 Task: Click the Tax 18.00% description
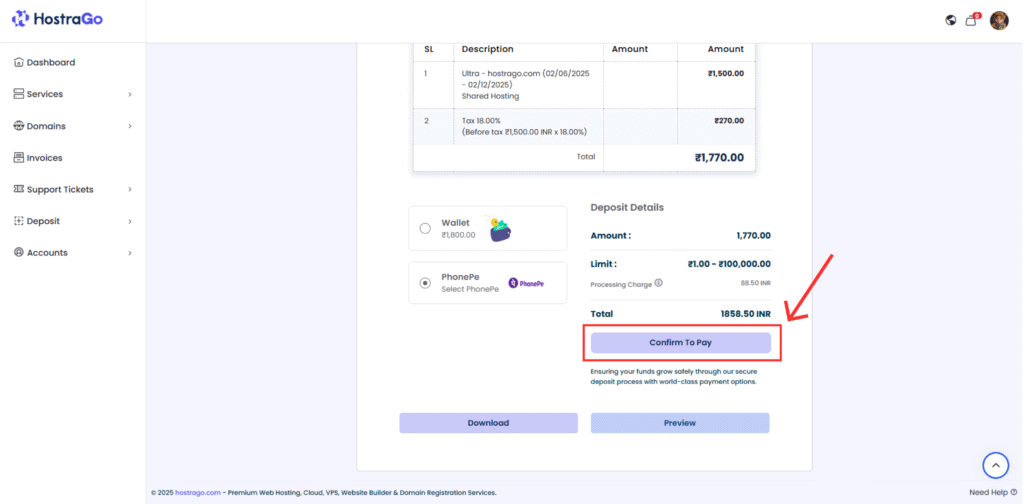[483, 121]
